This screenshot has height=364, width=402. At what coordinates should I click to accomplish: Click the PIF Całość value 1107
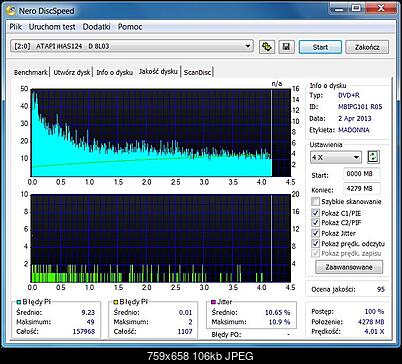[185, 331]
